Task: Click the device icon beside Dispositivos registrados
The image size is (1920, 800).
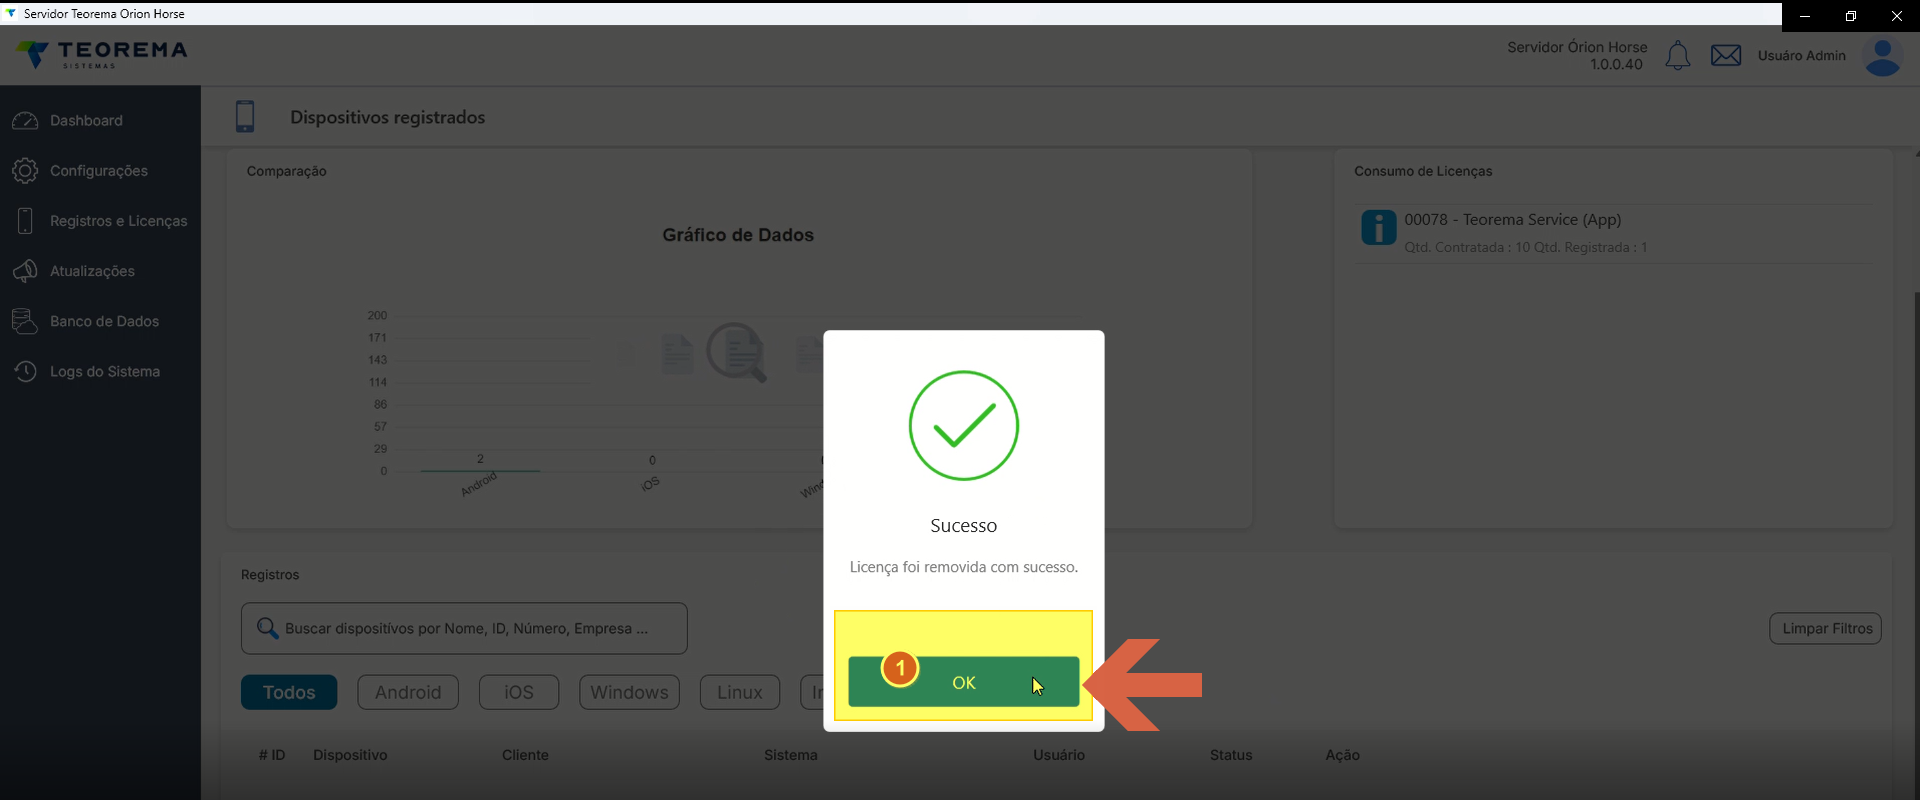Action: tap(245, 116)
